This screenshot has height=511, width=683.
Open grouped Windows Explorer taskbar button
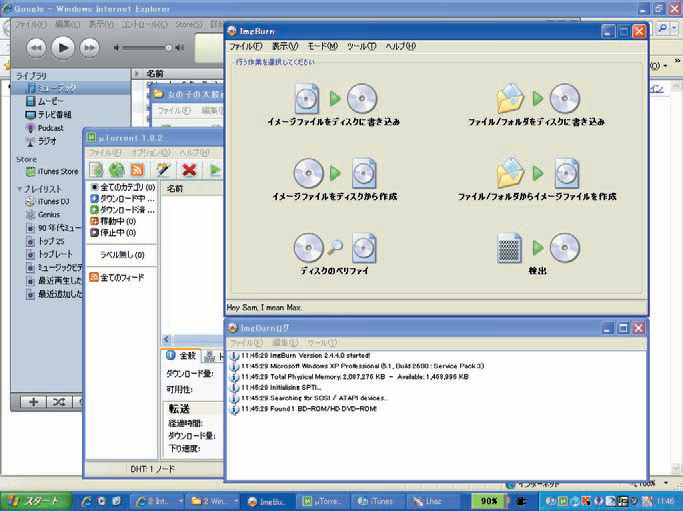213,501
